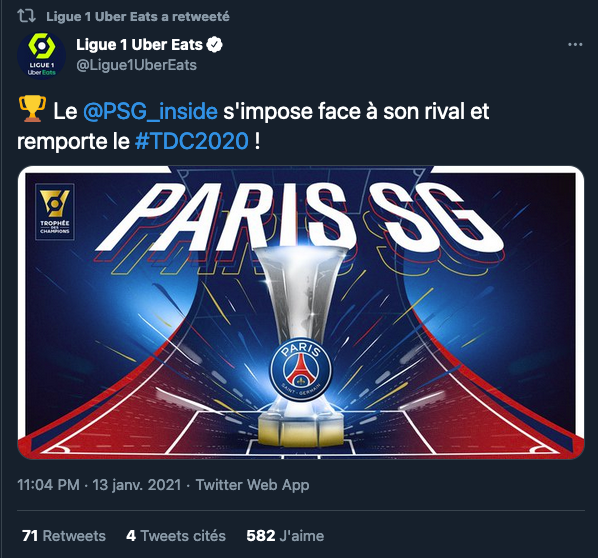The height and width of the screenshot is (558, 598).
Task: Click the Ligue 1 Uber Eats display name
Action: click(139, 45)
